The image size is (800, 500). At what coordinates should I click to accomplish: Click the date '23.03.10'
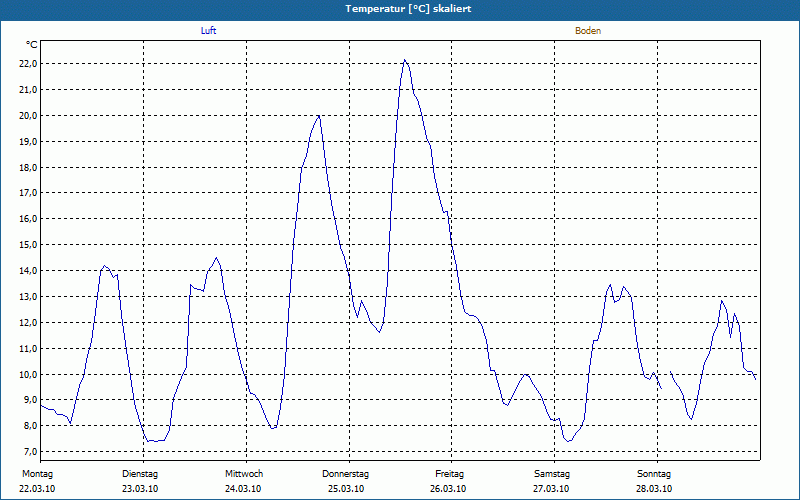tap(140, 489)
